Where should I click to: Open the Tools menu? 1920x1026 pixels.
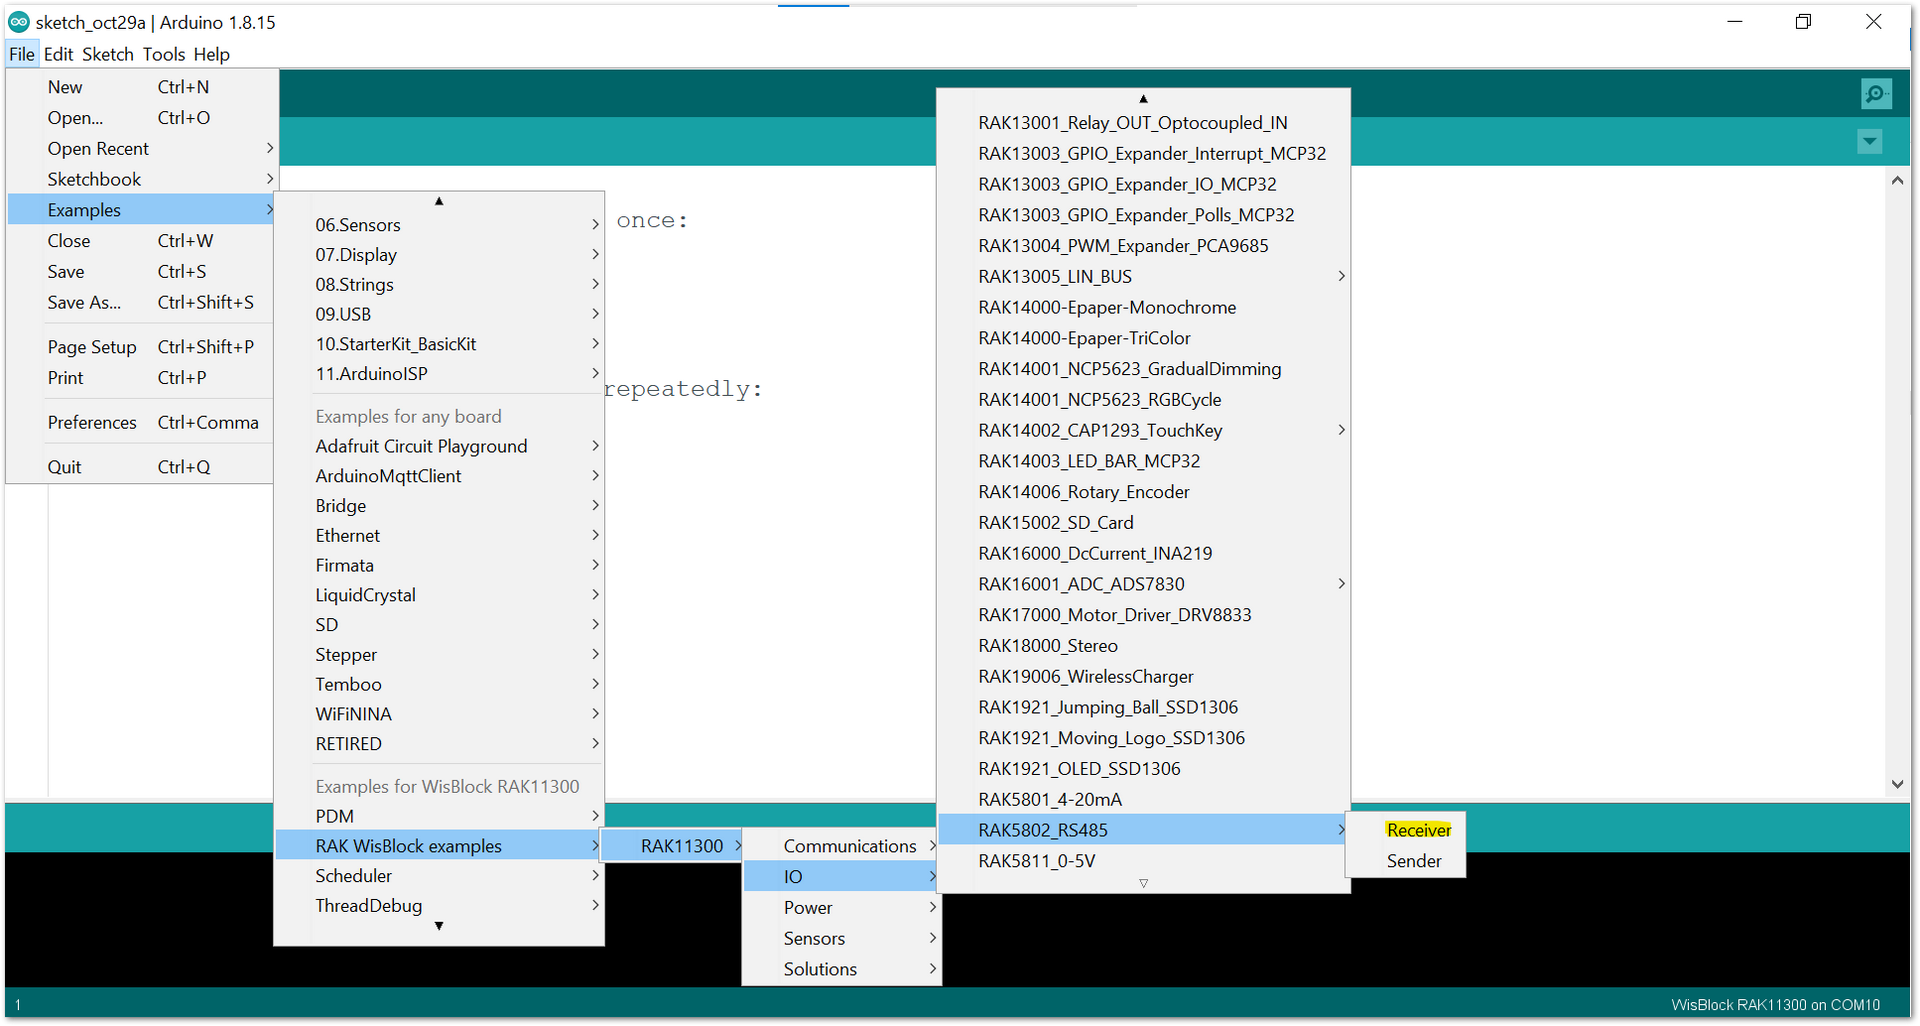coord(163,54)
